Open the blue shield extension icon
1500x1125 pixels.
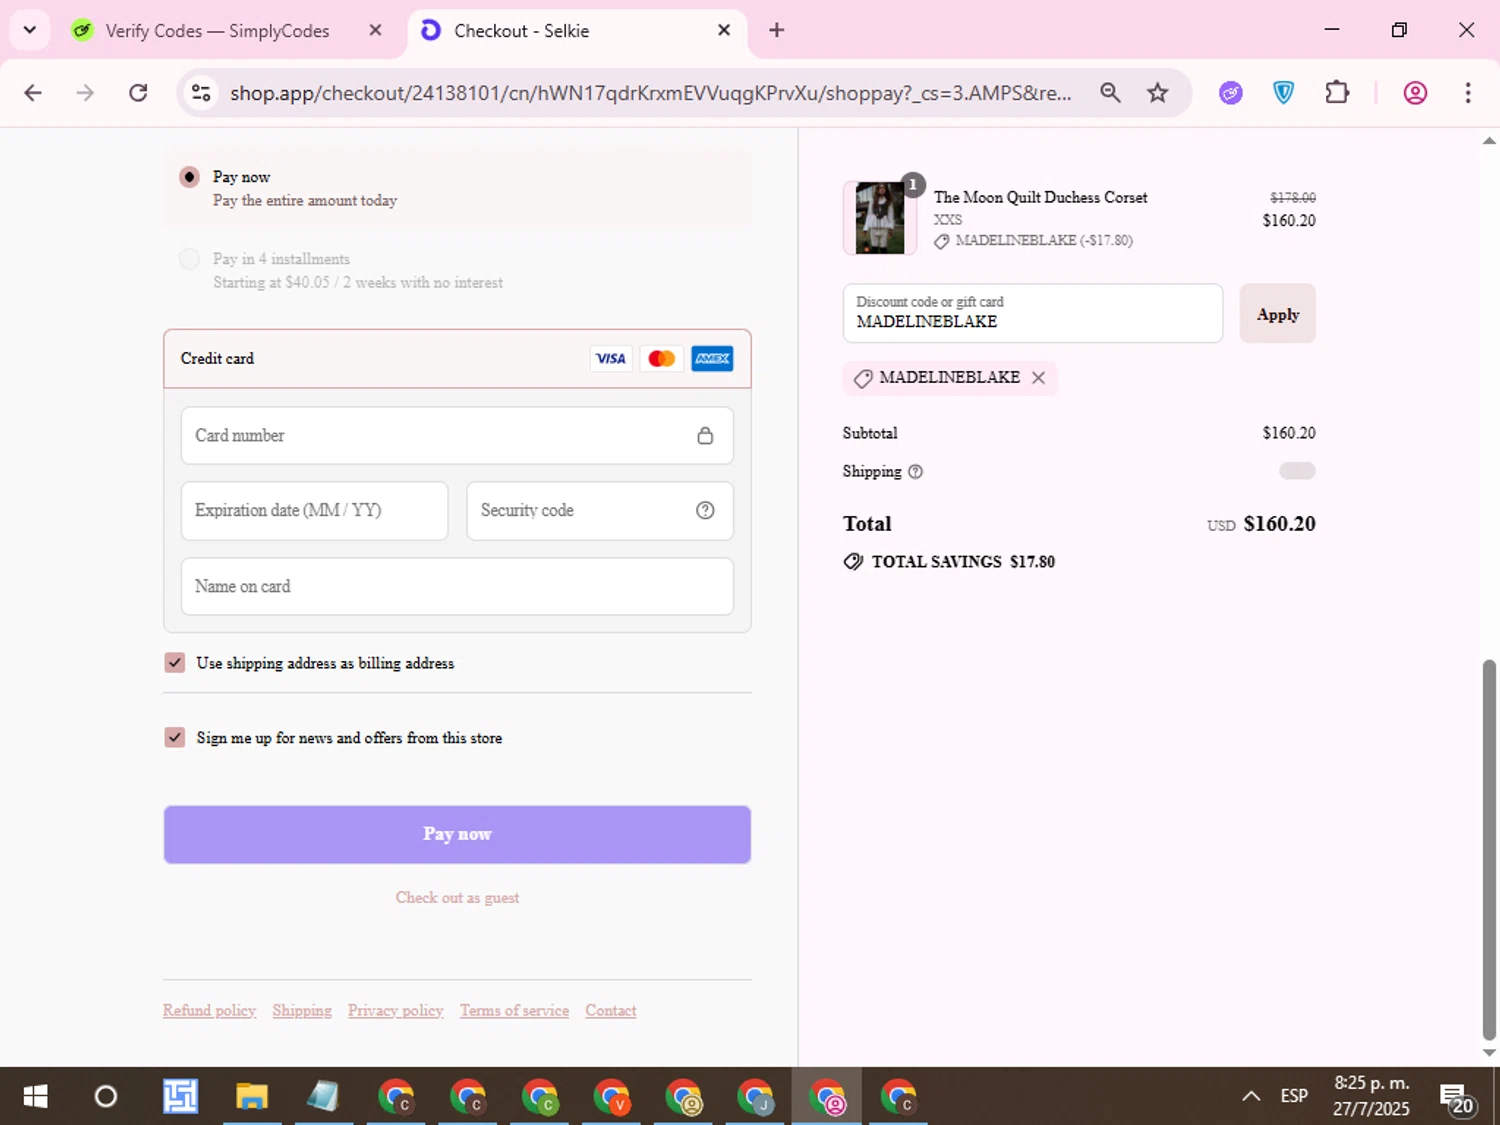[1284, 93]
